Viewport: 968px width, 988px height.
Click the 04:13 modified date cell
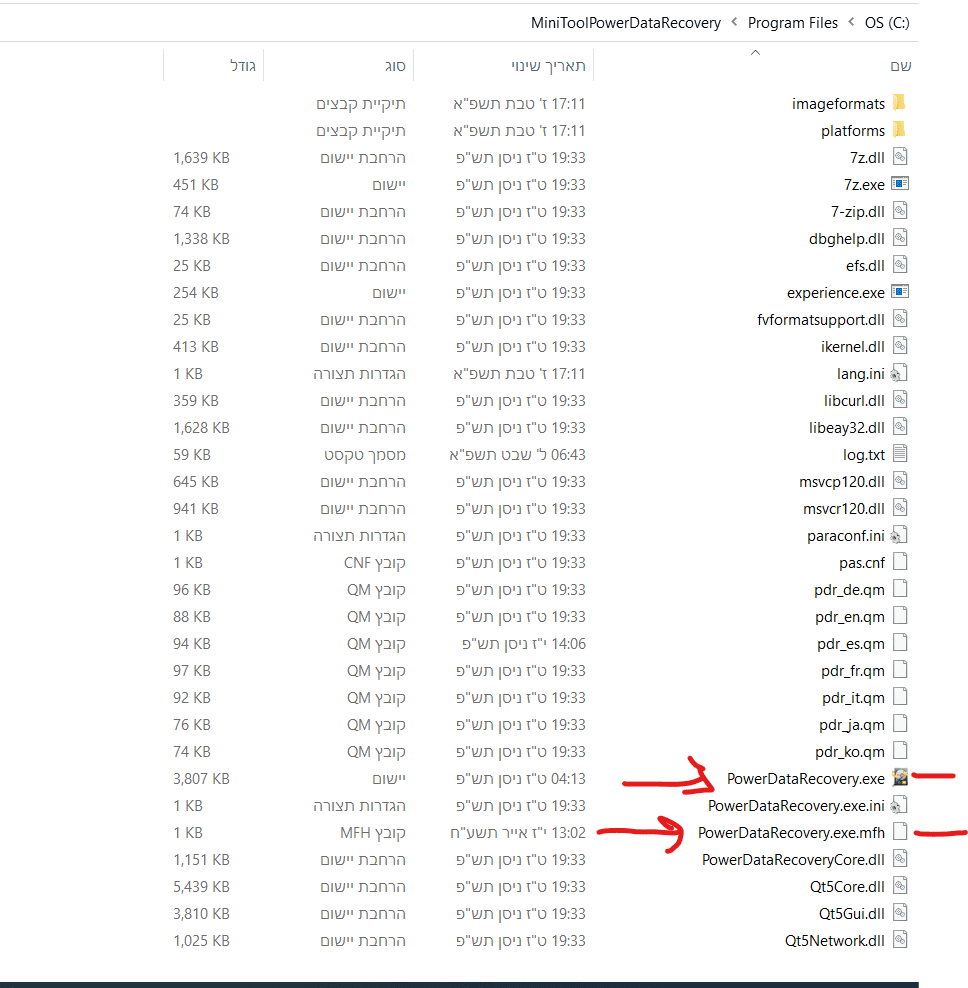point(521,779)
